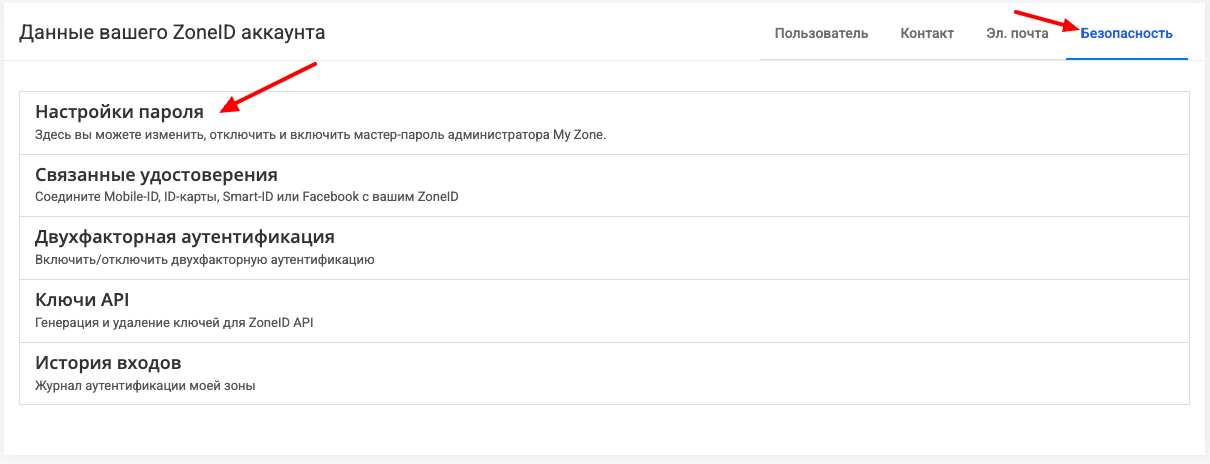Click the red arrow pointing at Настройки пароля

pyautogui.click(x=270, y=86)
